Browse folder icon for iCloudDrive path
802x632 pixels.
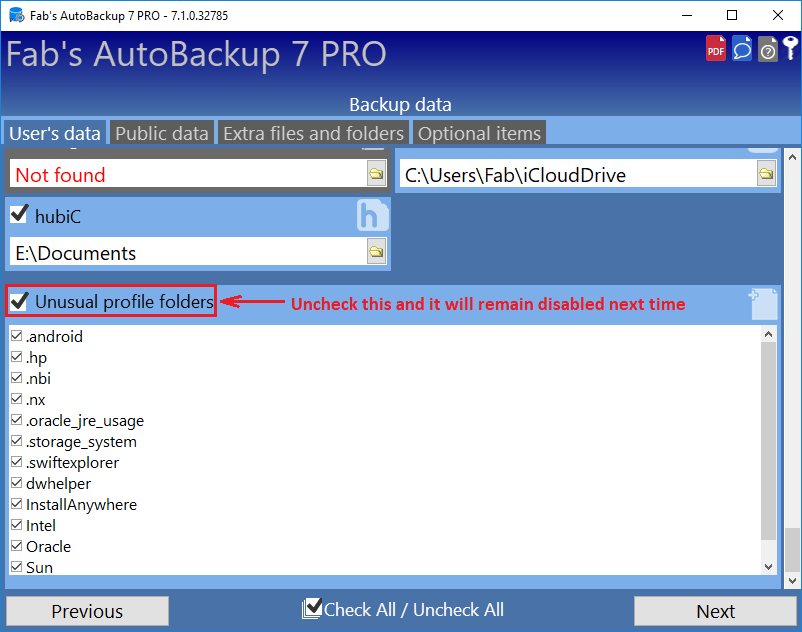point(766,173)
